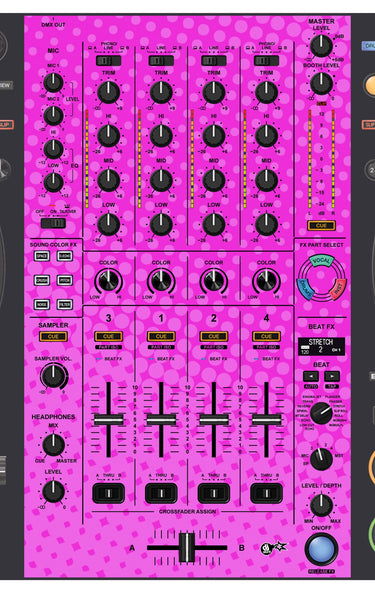The height and width of the screenshot is (596, 375).
Task: Toggle channel 4 input selector switch
Action: click(x=266, y=61)
